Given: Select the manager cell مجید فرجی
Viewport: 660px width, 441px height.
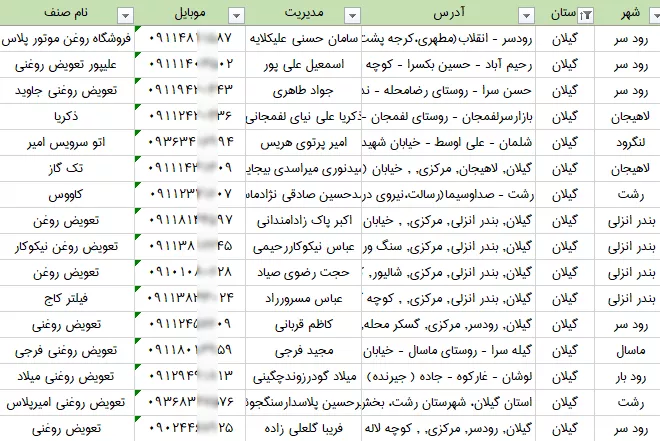Looking at the screenshot, I should [x=303, y=351].
